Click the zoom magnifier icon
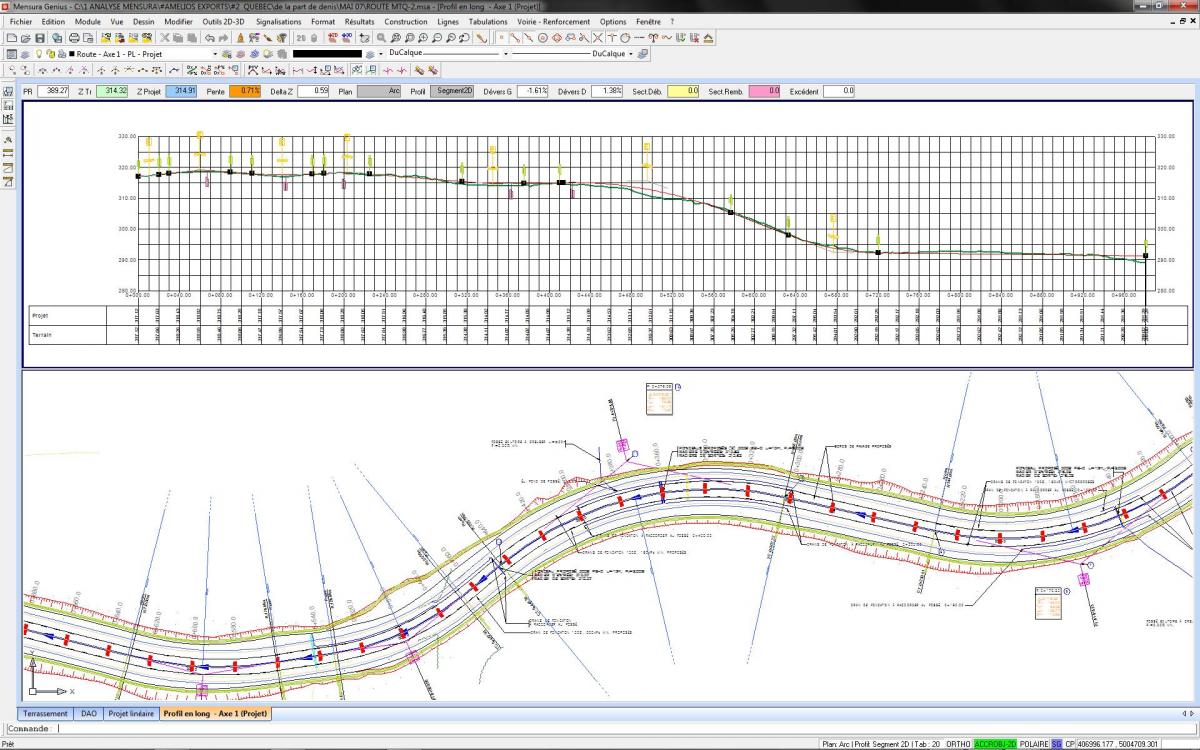The width and height of the screenshot is (1200, 750). [381, 38]
